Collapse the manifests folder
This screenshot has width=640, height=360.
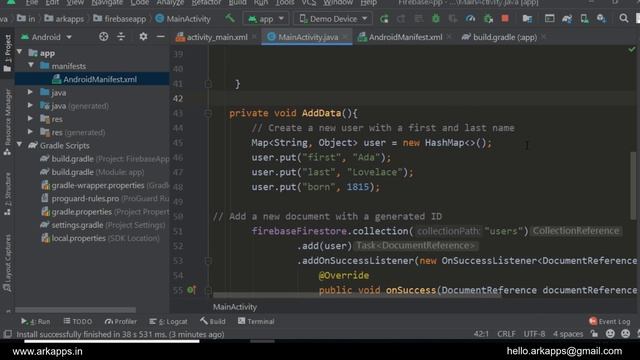[x=31, y=65]
